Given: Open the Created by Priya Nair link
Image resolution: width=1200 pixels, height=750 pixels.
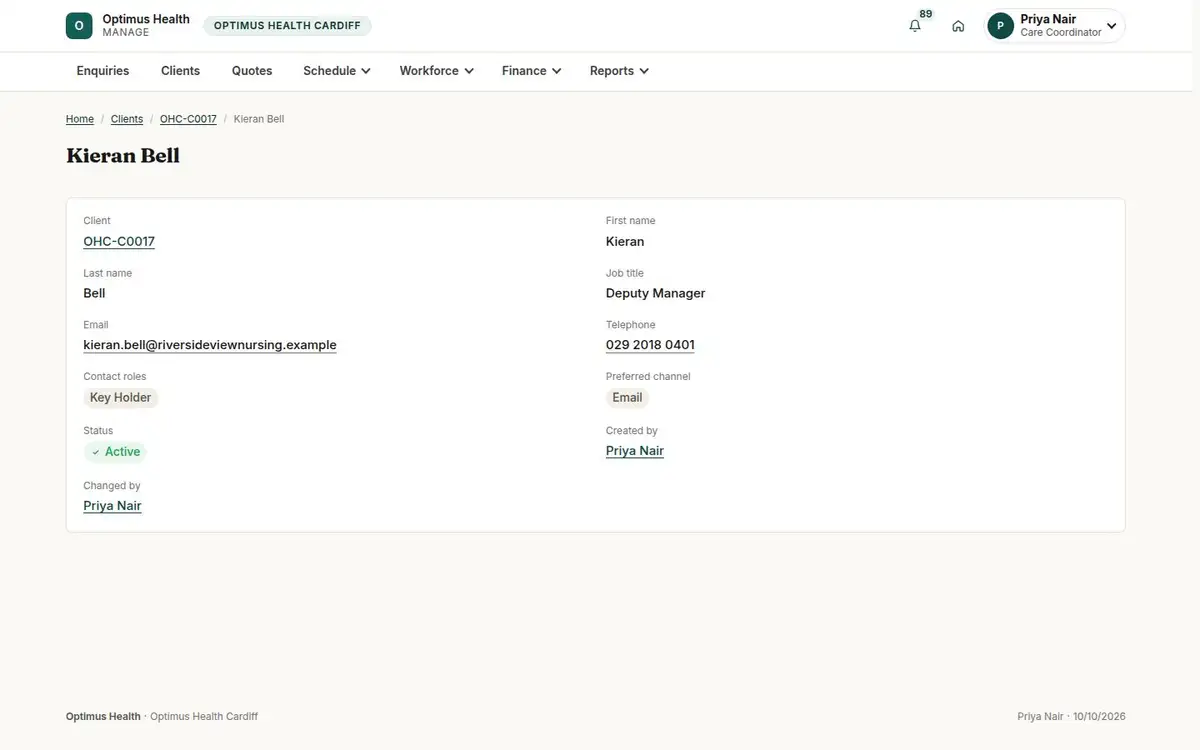Looking at the screenshot, I should [635, 451].
